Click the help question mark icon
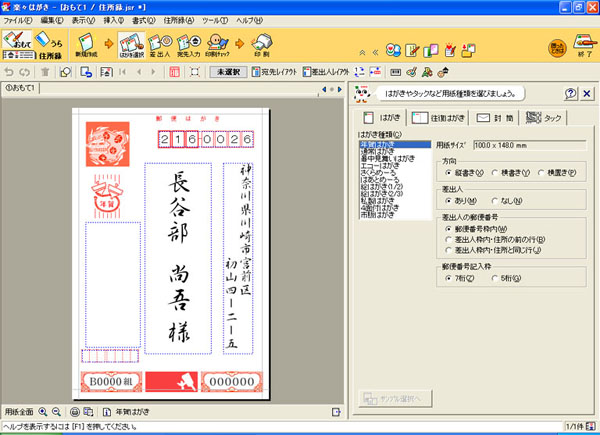 click(x=570, y=93)
